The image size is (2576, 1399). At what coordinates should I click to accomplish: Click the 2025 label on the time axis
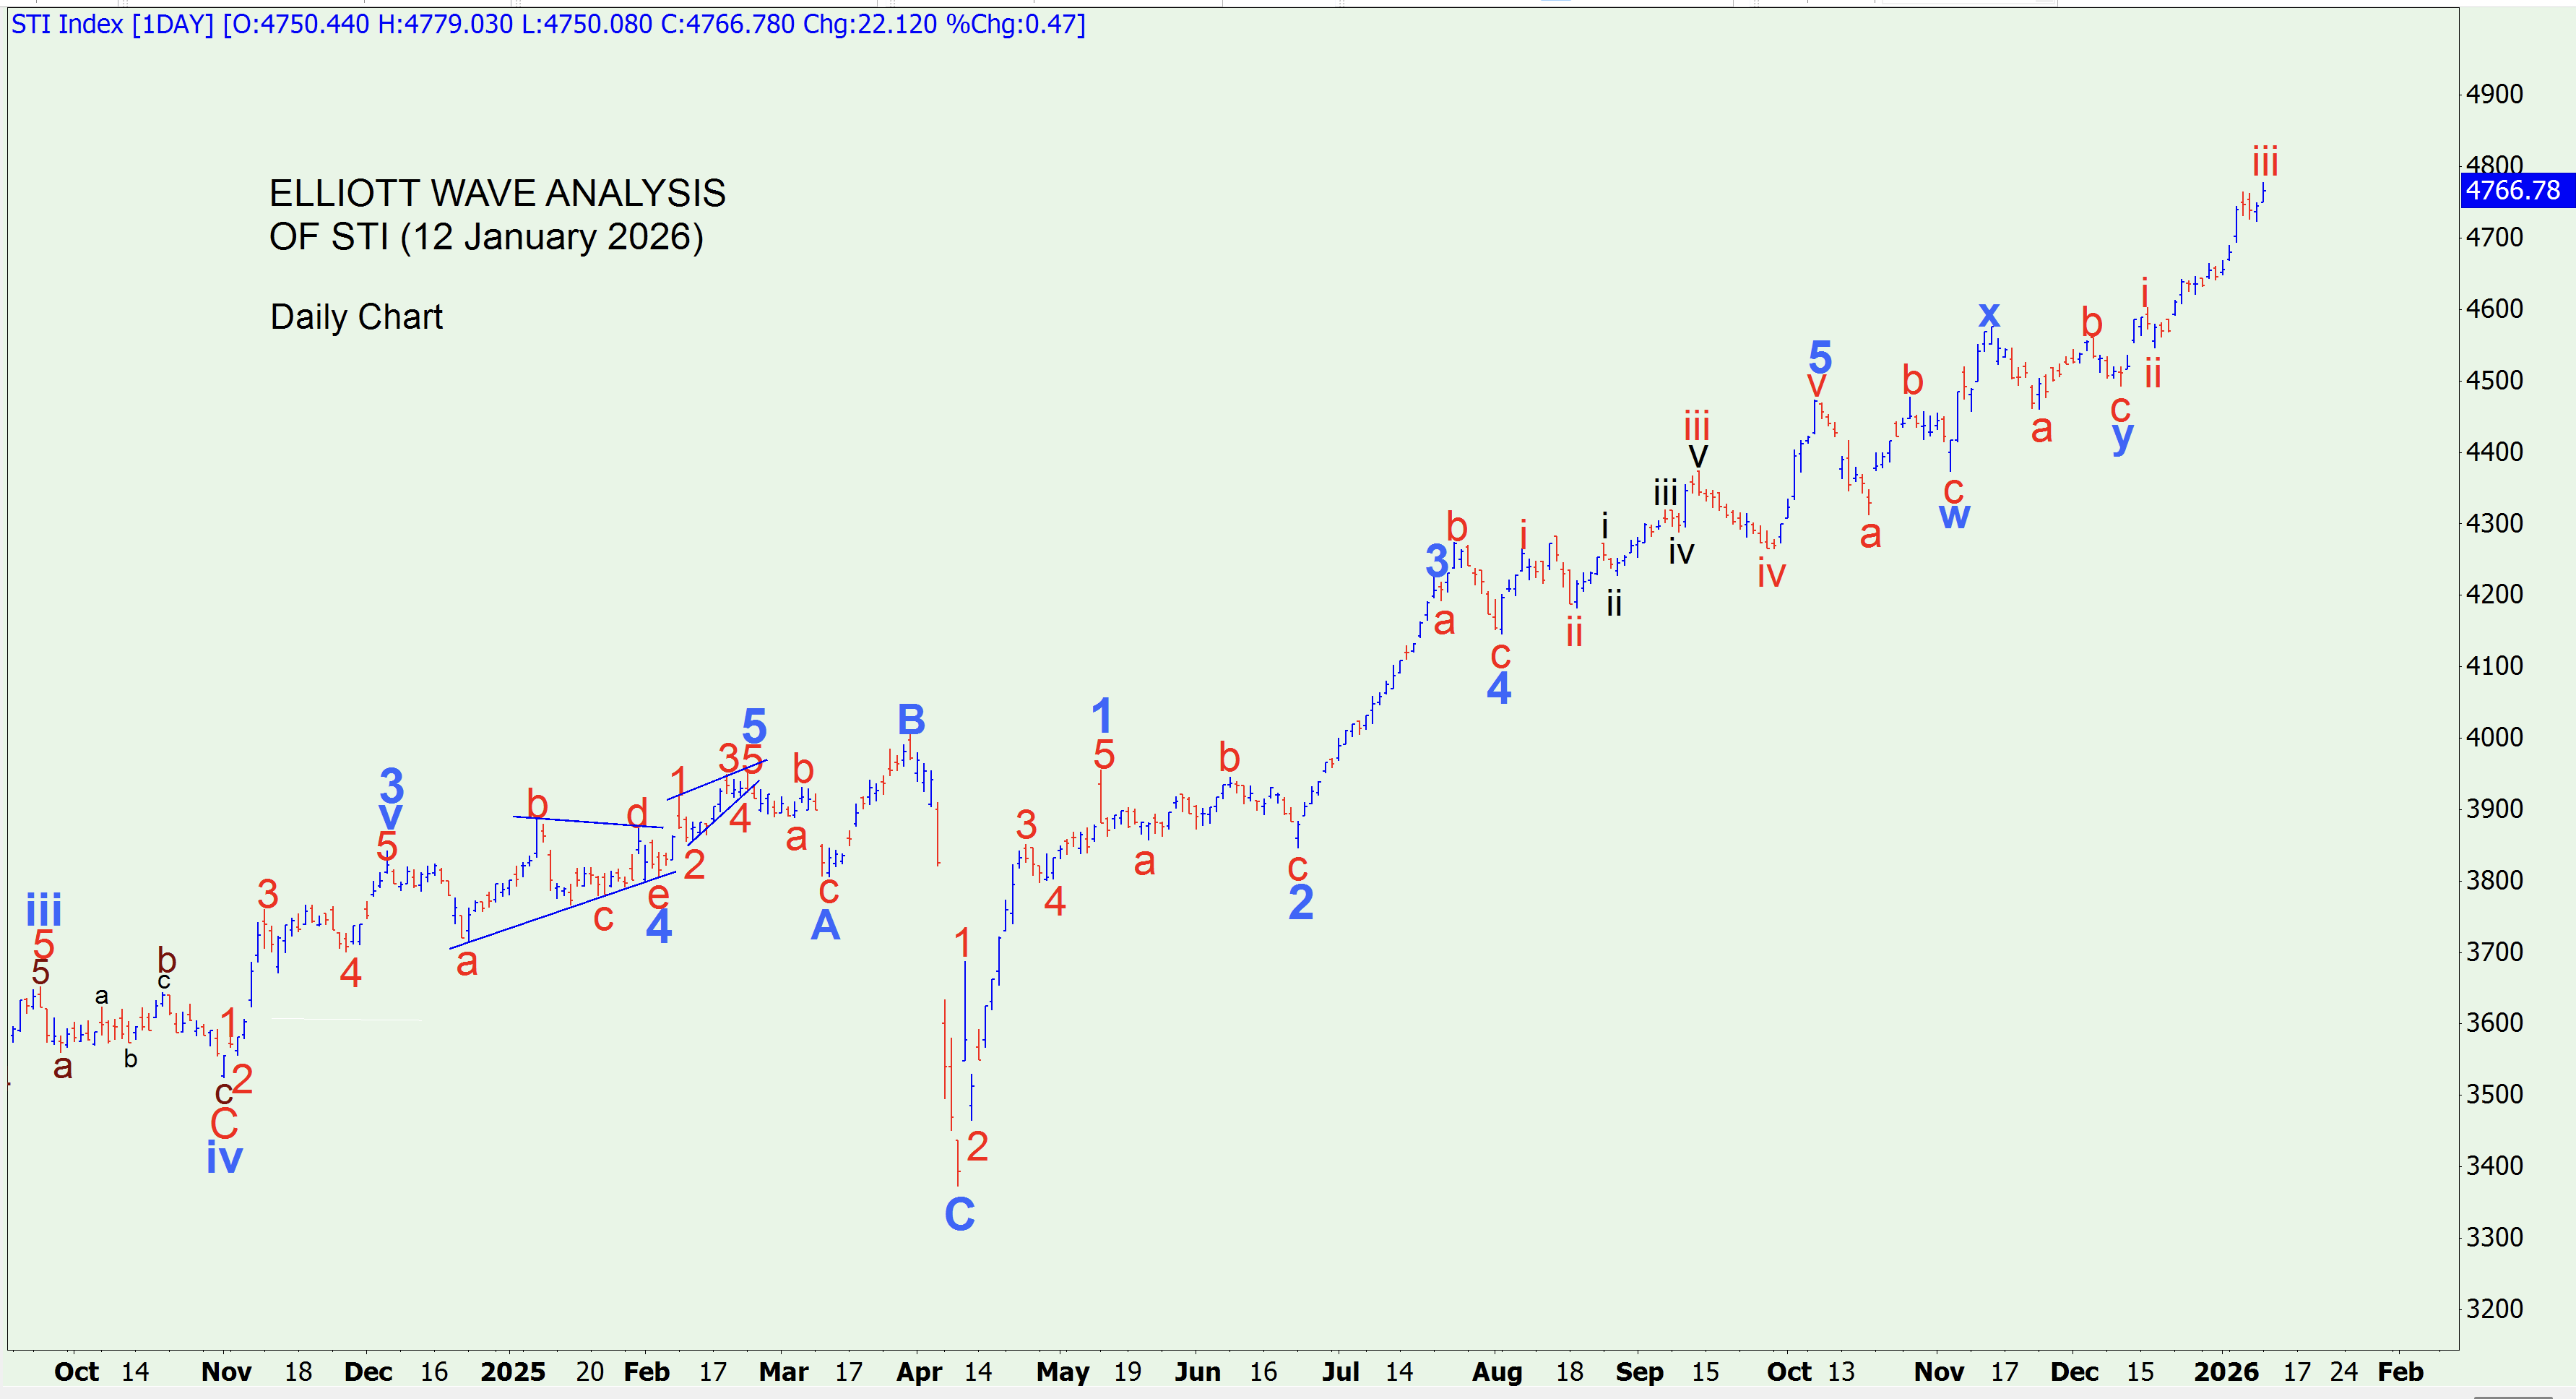(x=512, y=1371)
